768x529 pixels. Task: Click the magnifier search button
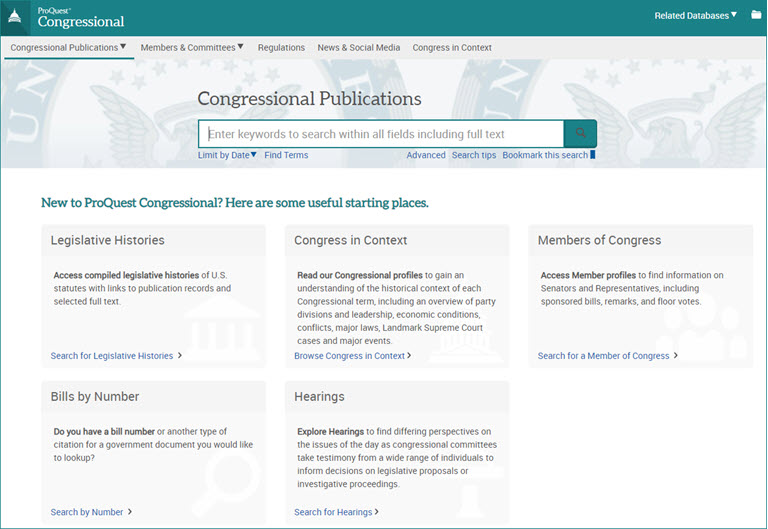coord(580,133)
